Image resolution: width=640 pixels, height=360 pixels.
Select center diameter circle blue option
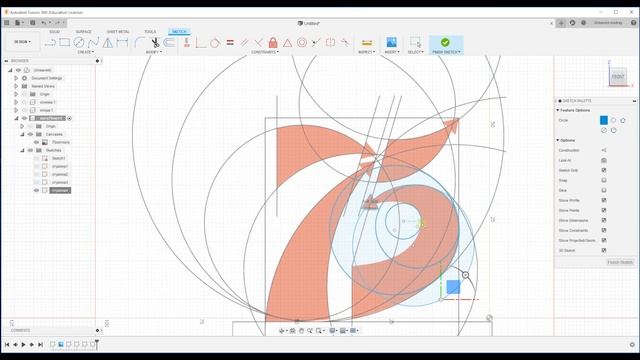[x=604, y=120]
